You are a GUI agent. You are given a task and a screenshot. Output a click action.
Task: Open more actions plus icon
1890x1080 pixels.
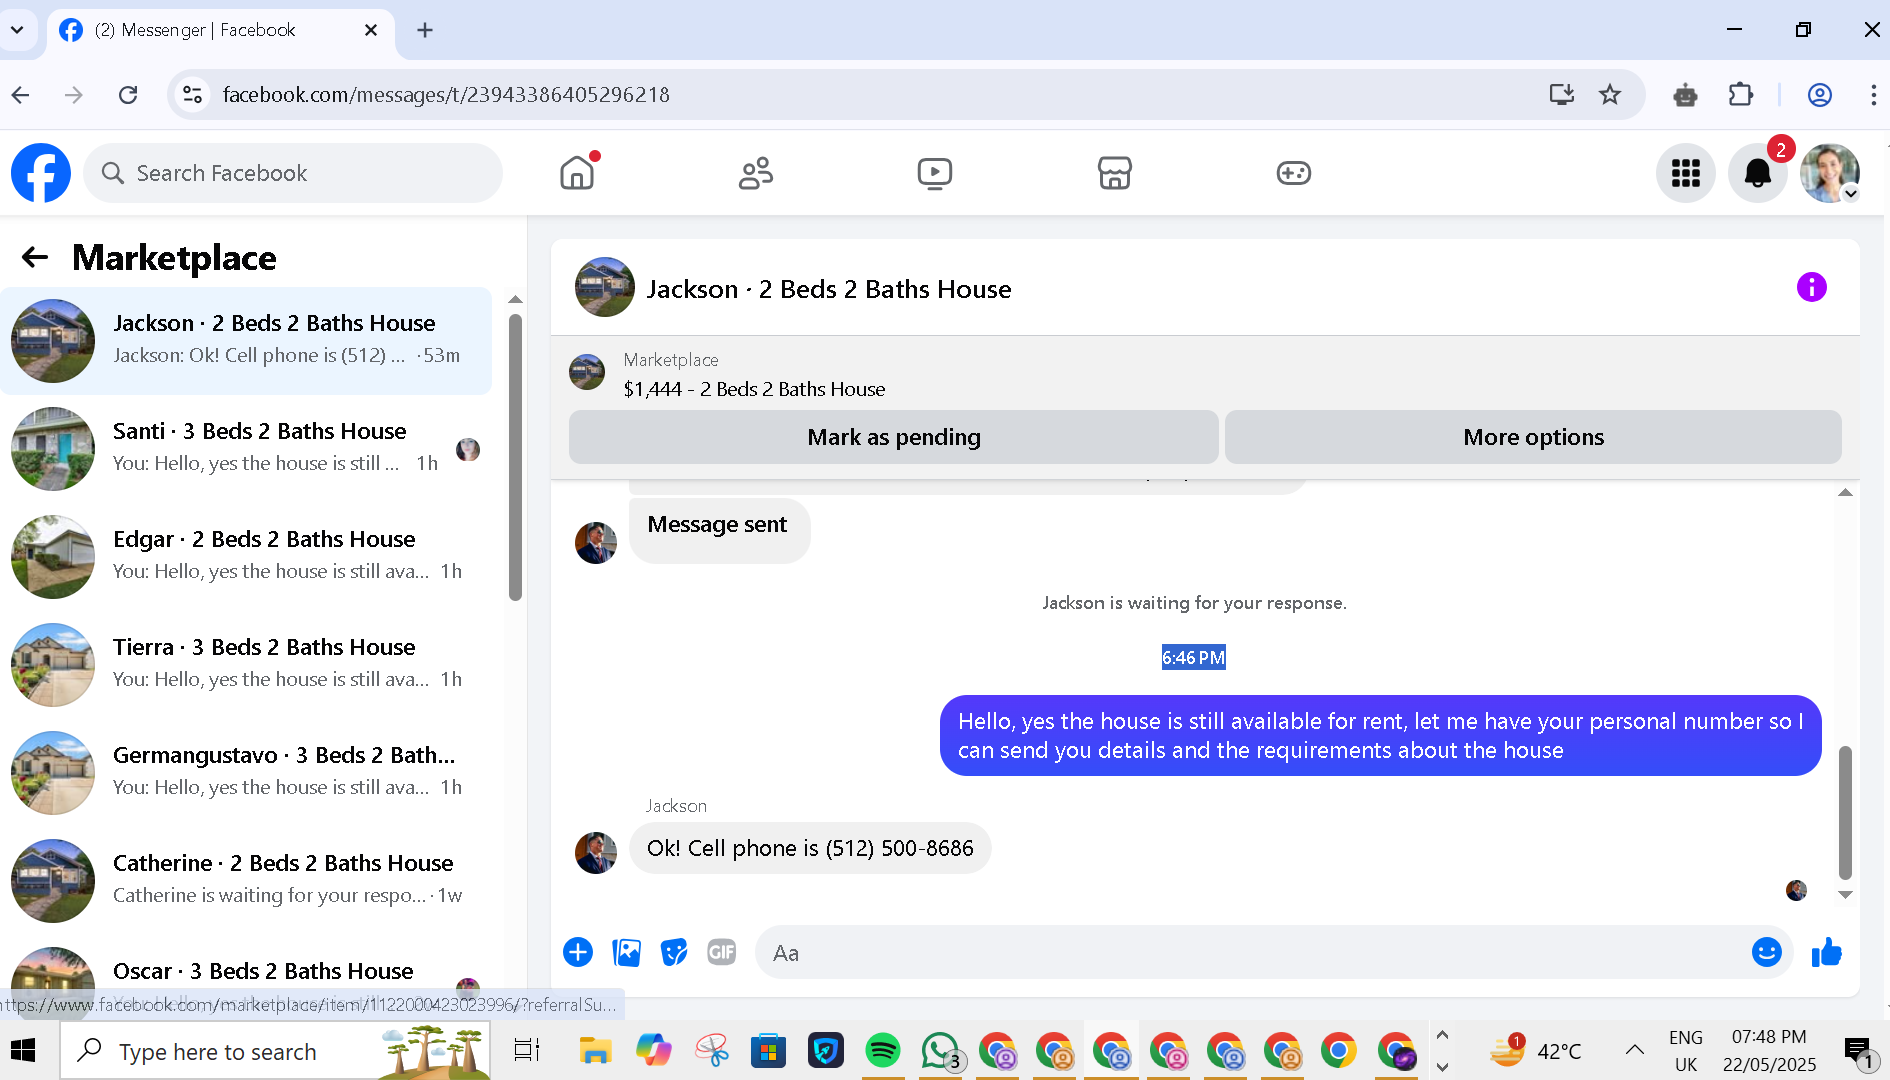tap(578, 952)
